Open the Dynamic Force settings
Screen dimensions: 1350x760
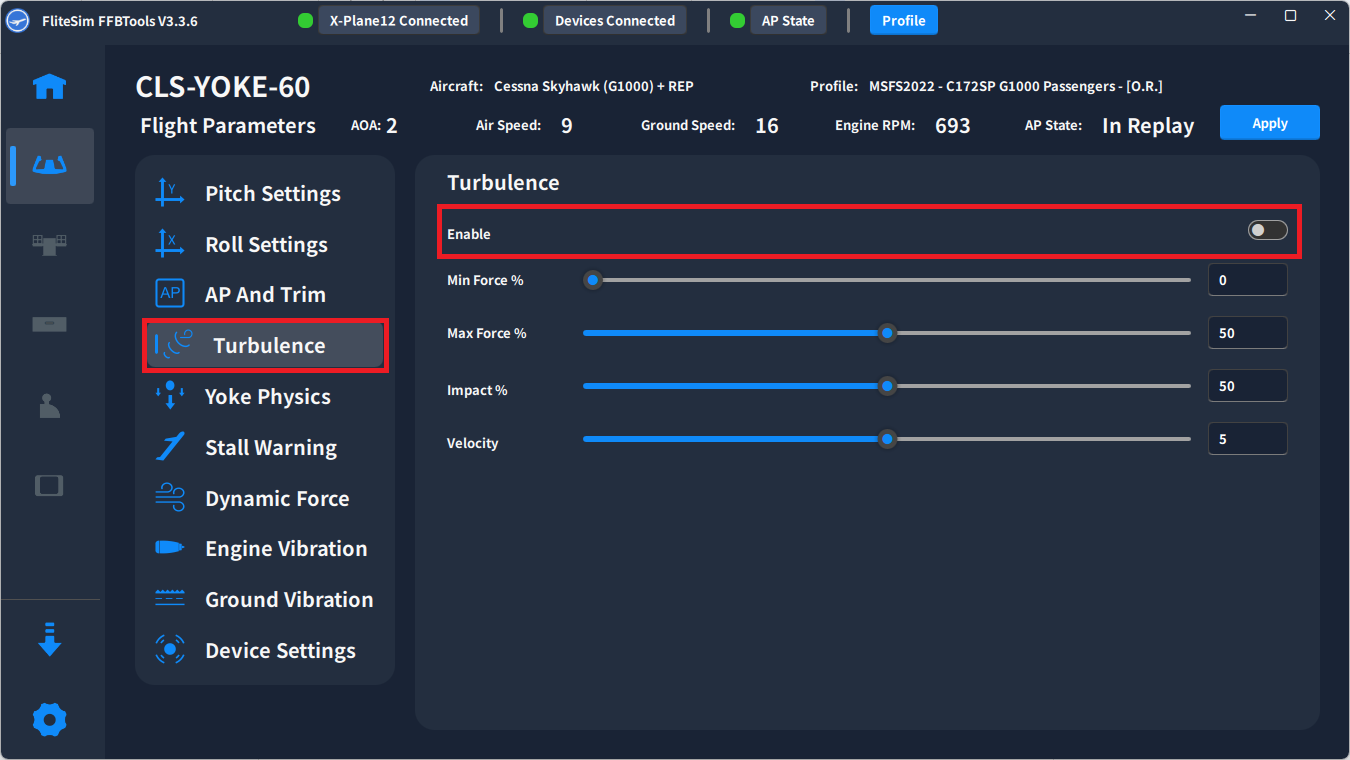click(x=265, y=498)
